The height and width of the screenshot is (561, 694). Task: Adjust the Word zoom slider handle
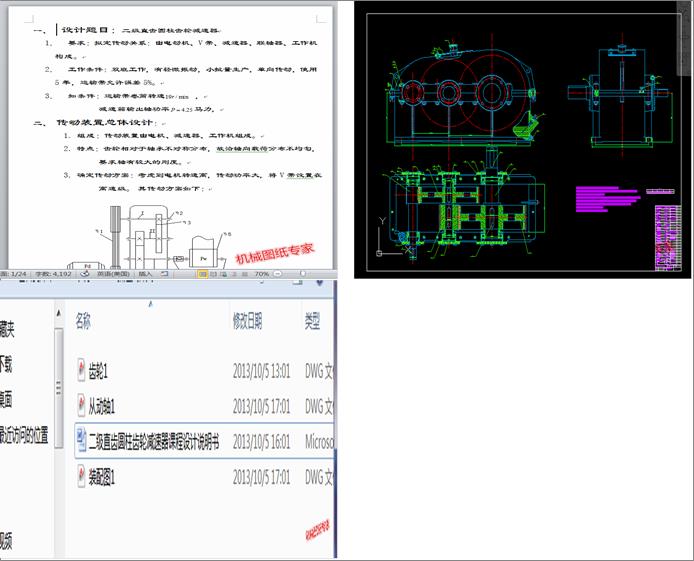[303, 274]
